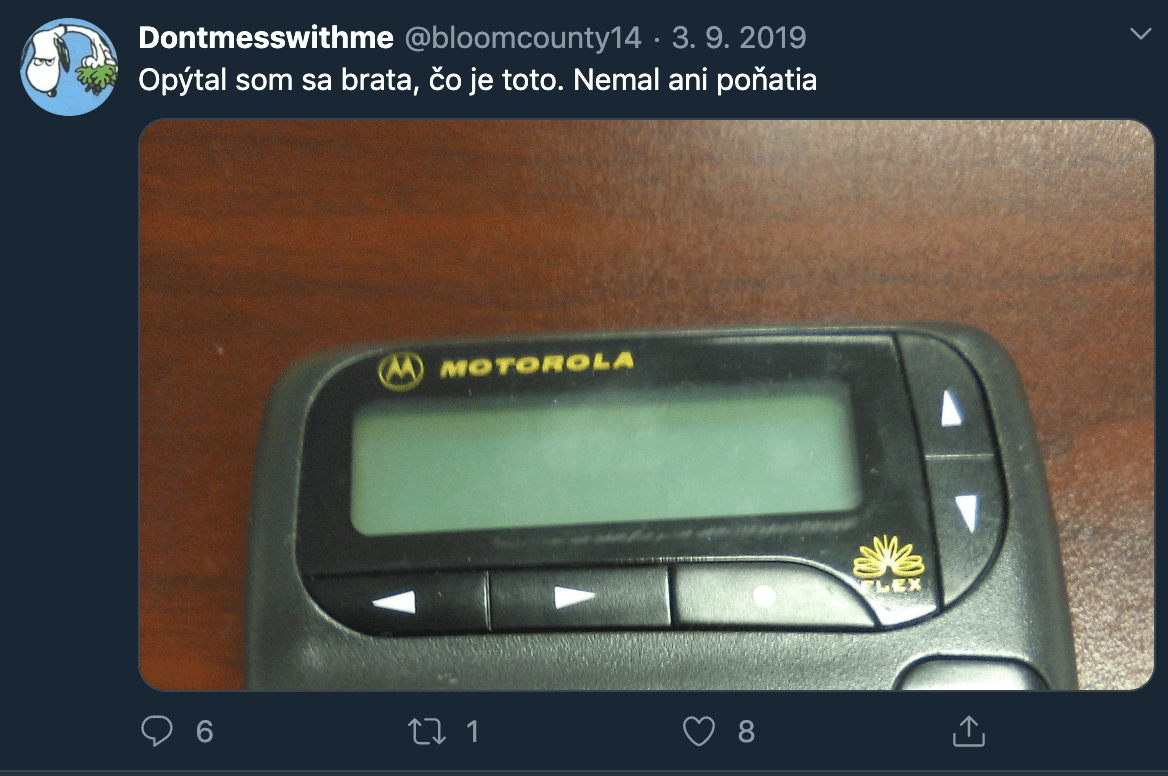Click the pager's green LCD screen in photo
Viewport: 1168px width, 776px height.
click(605, 461)
